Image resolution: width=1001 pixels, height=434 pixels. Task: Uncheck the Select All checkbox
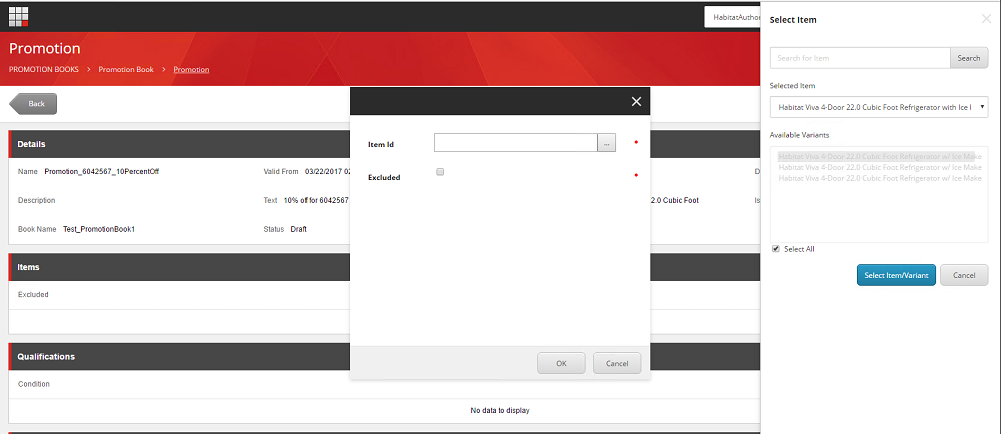tap(776, 248)
